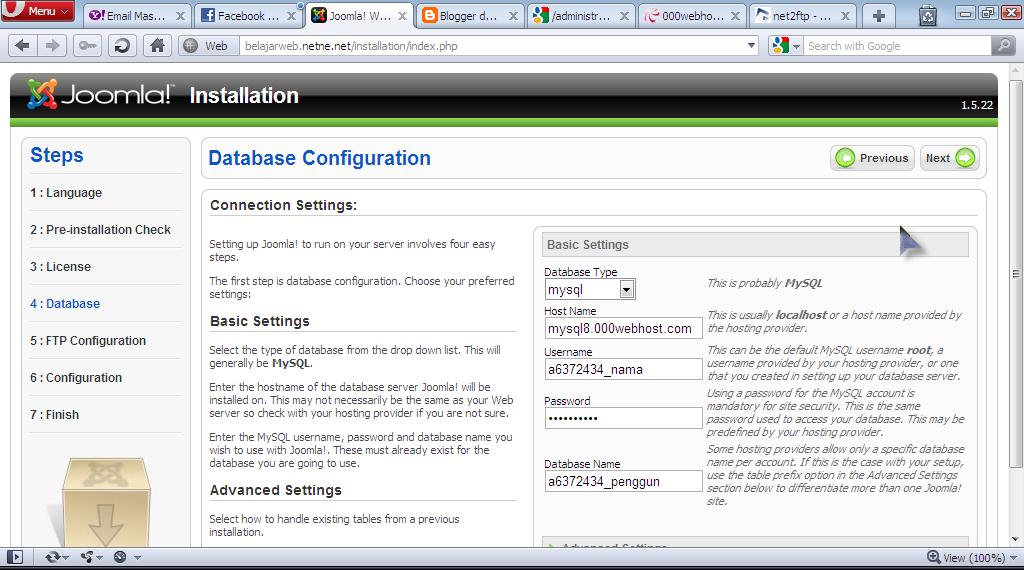This screenshot has height=570, width=1024.
Task: Close the Joomla! W... tab
Action: (402, 16)
